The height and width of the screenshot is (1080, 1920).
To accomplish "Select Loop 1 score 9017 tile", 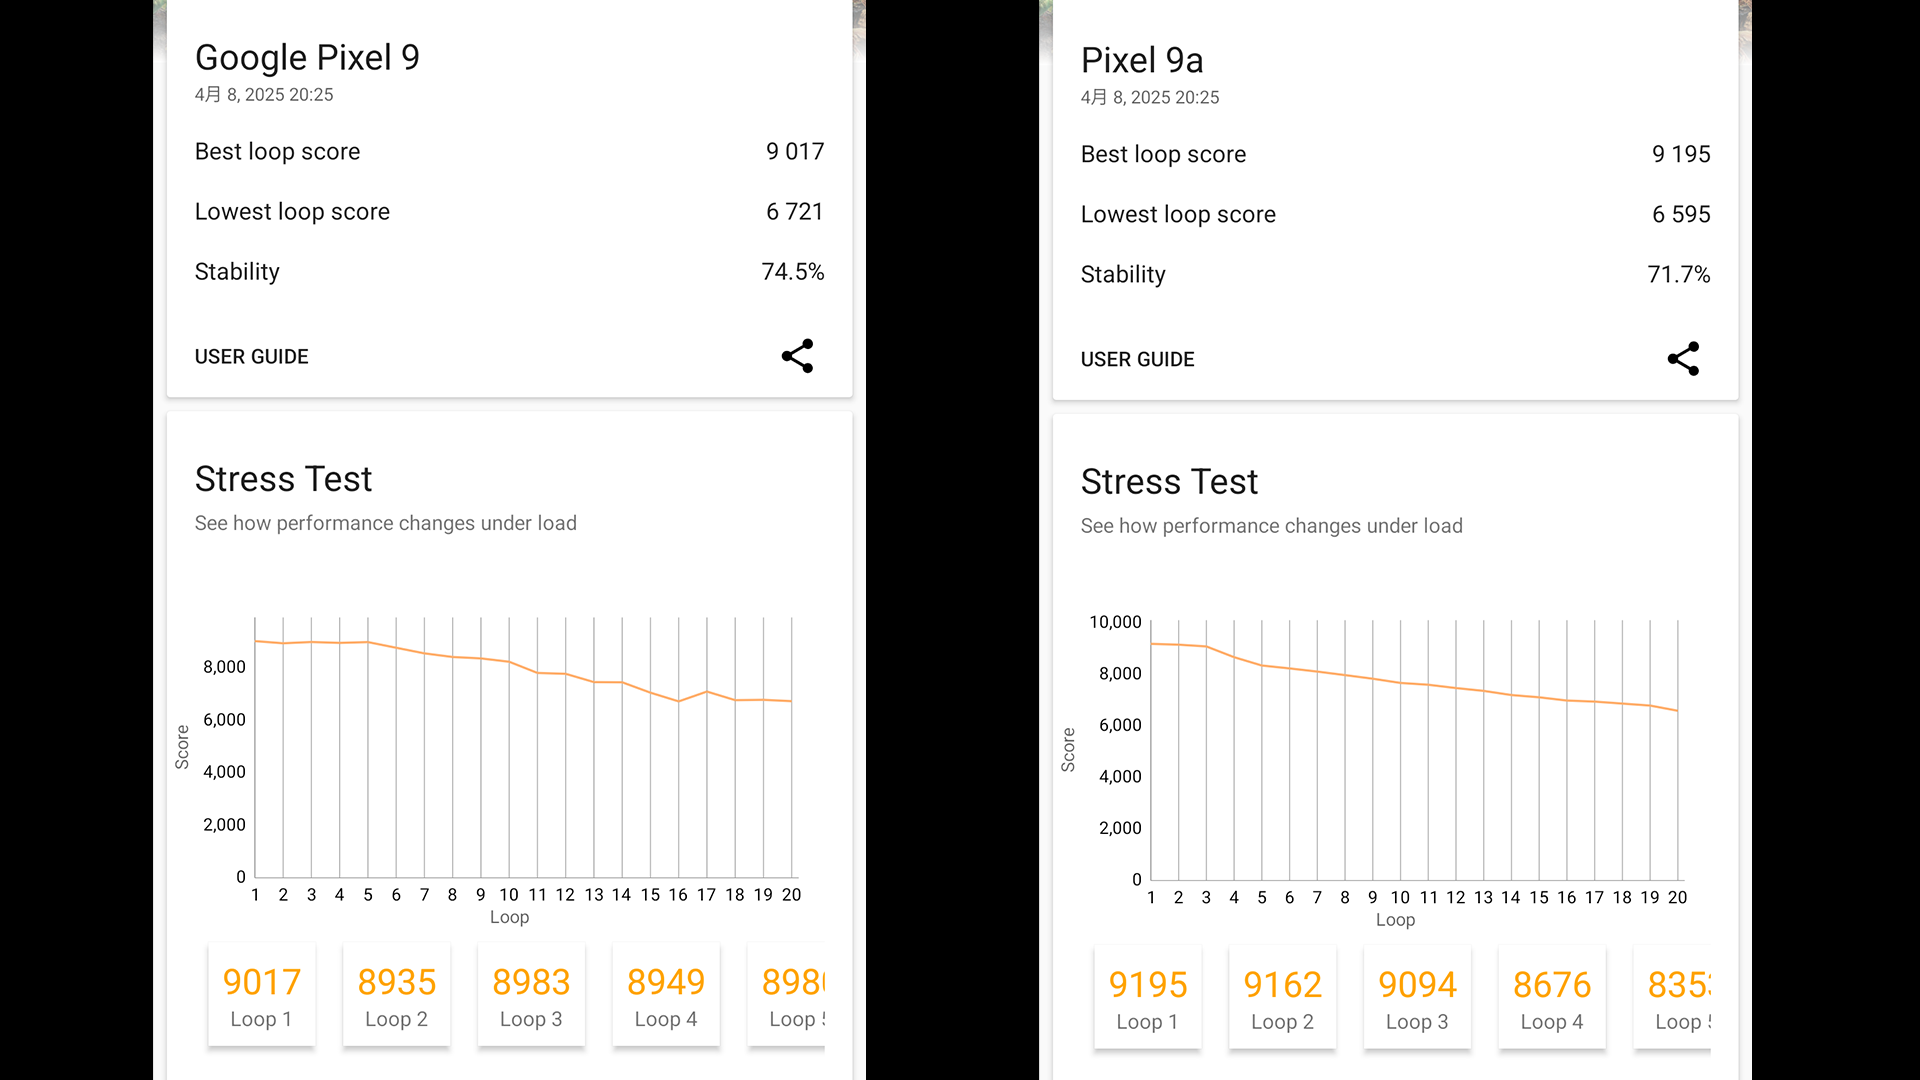I will 262,996.
